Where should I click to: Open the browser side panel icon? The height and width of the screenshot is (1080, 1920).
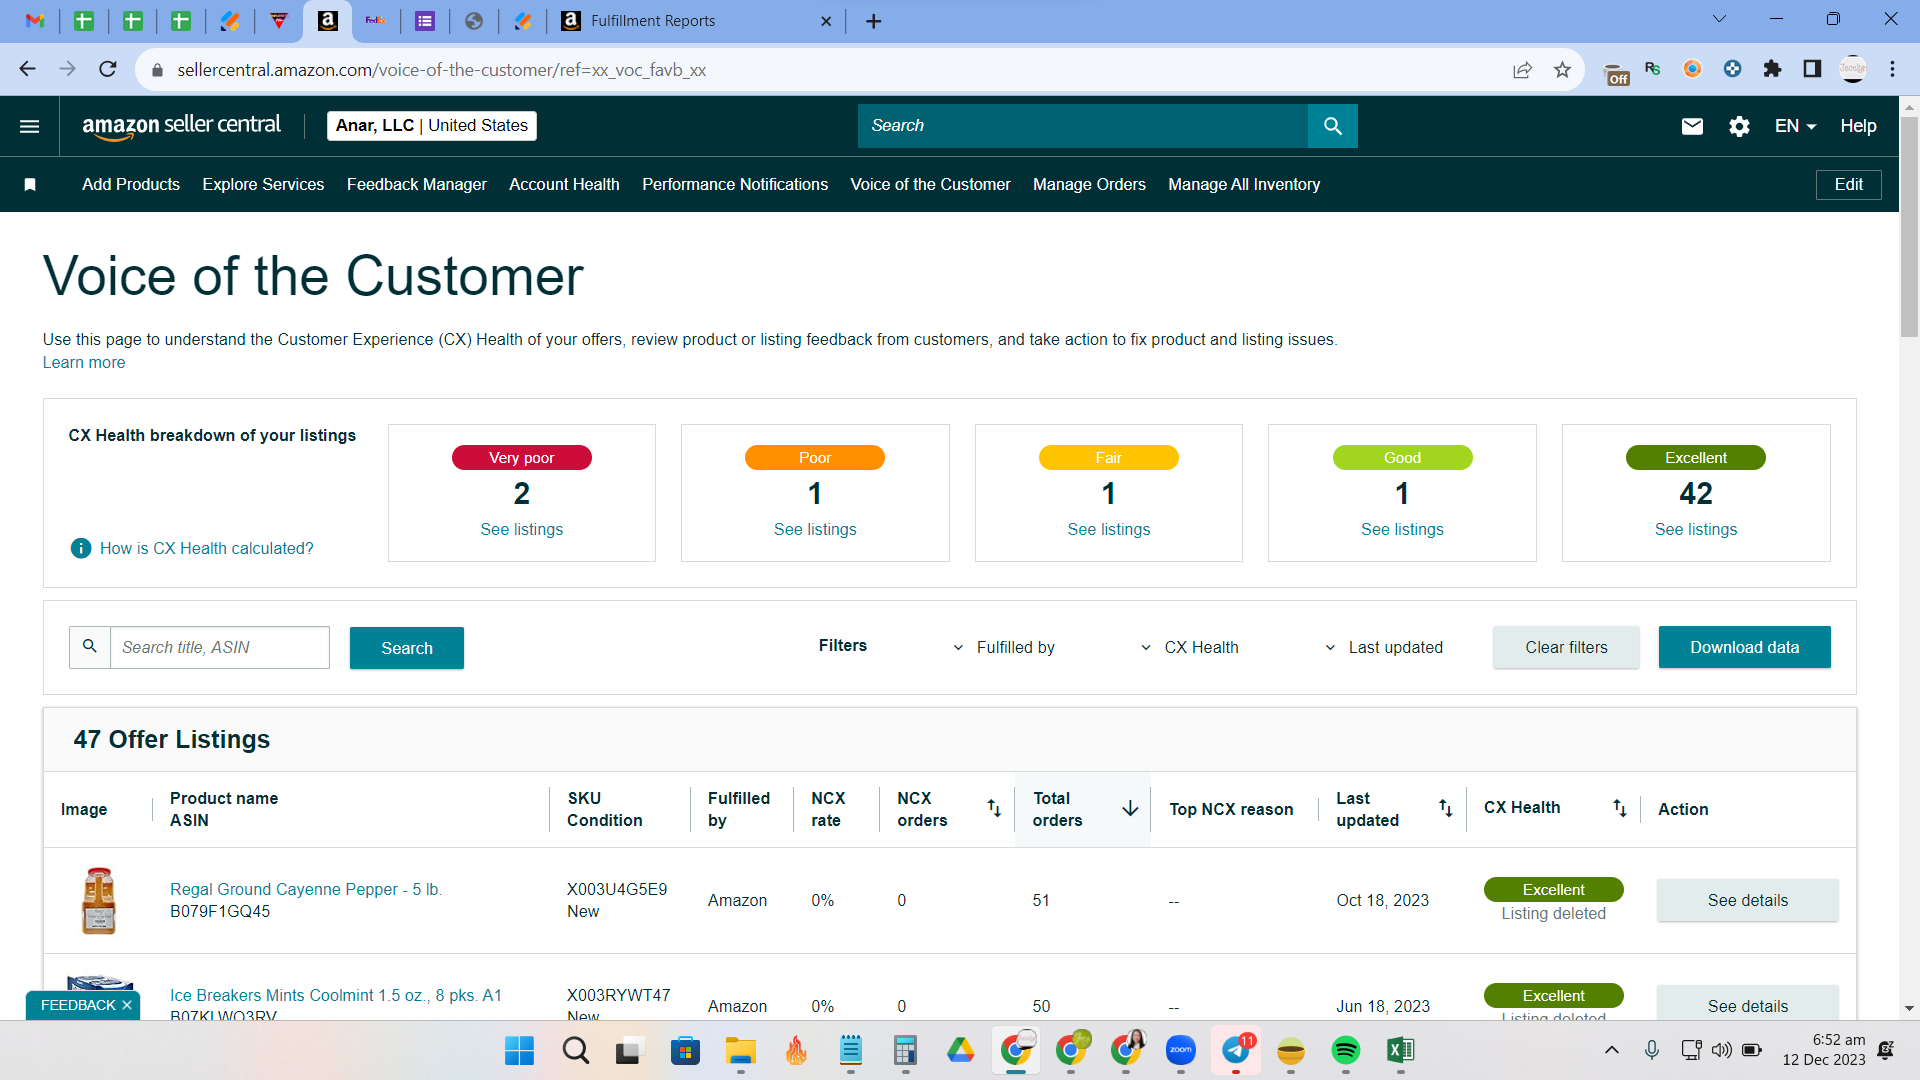coord(1812,69)
